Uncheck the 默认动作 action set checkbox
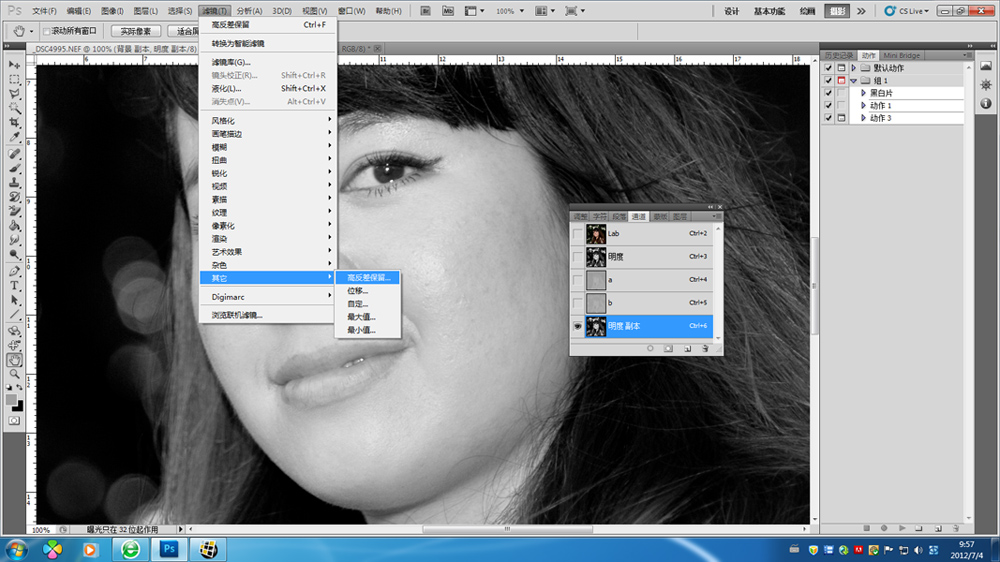This screenshot has height=562, width=1000. coord(828,68)
